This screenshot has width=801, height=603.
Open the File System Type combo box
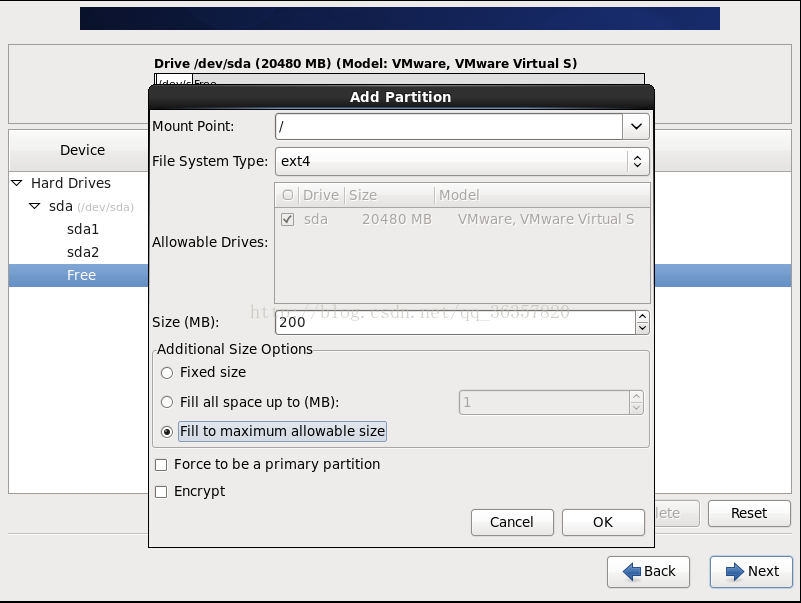pos(462,161)
